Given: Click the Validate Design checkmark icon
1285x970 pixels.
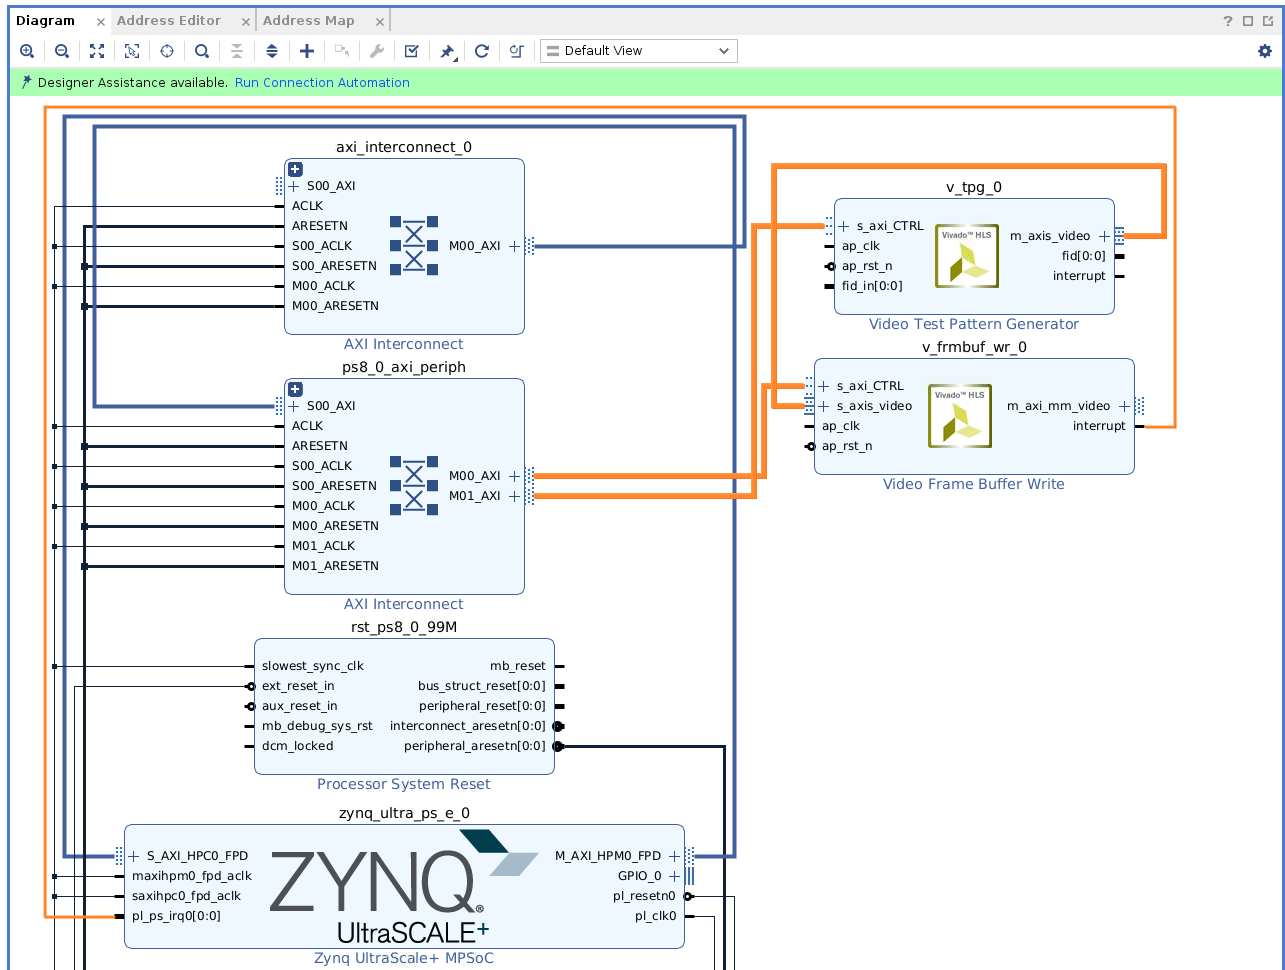Looking at the screenshot, I should [x=411, y=51].
